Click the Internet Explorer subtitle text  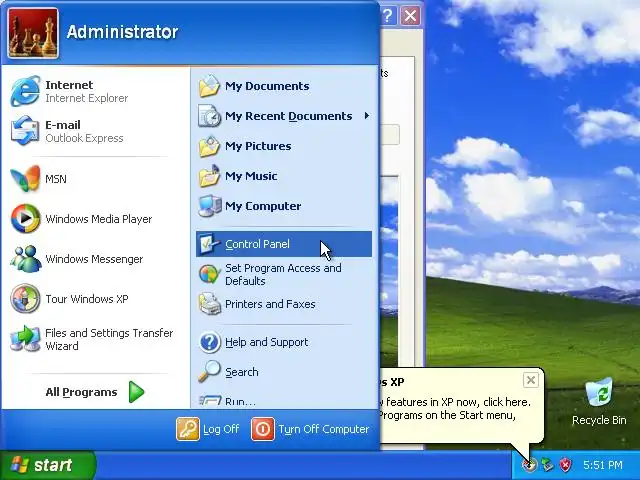pyautogui.click(x=87, y=98)
